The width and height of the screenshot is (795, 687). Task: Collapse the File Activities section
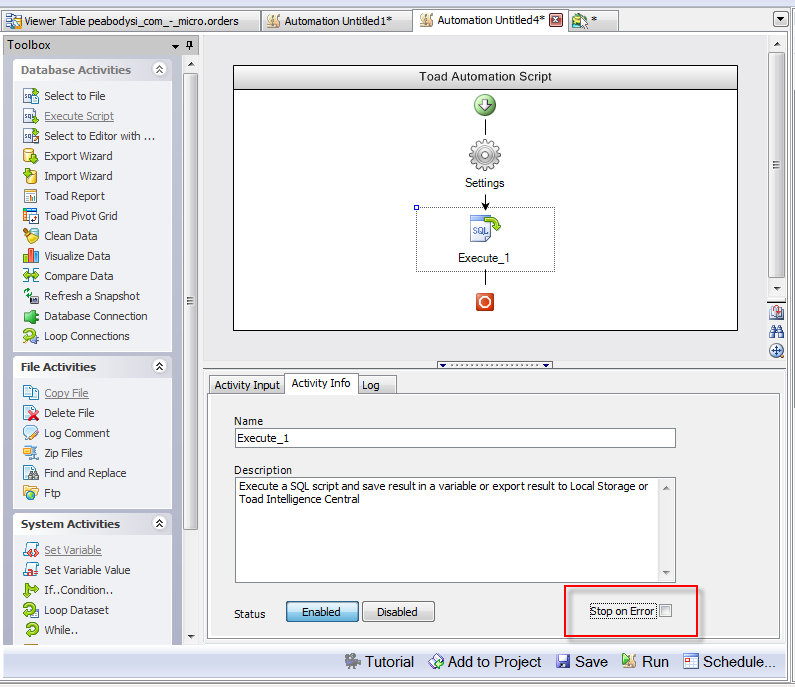point(159,367)
